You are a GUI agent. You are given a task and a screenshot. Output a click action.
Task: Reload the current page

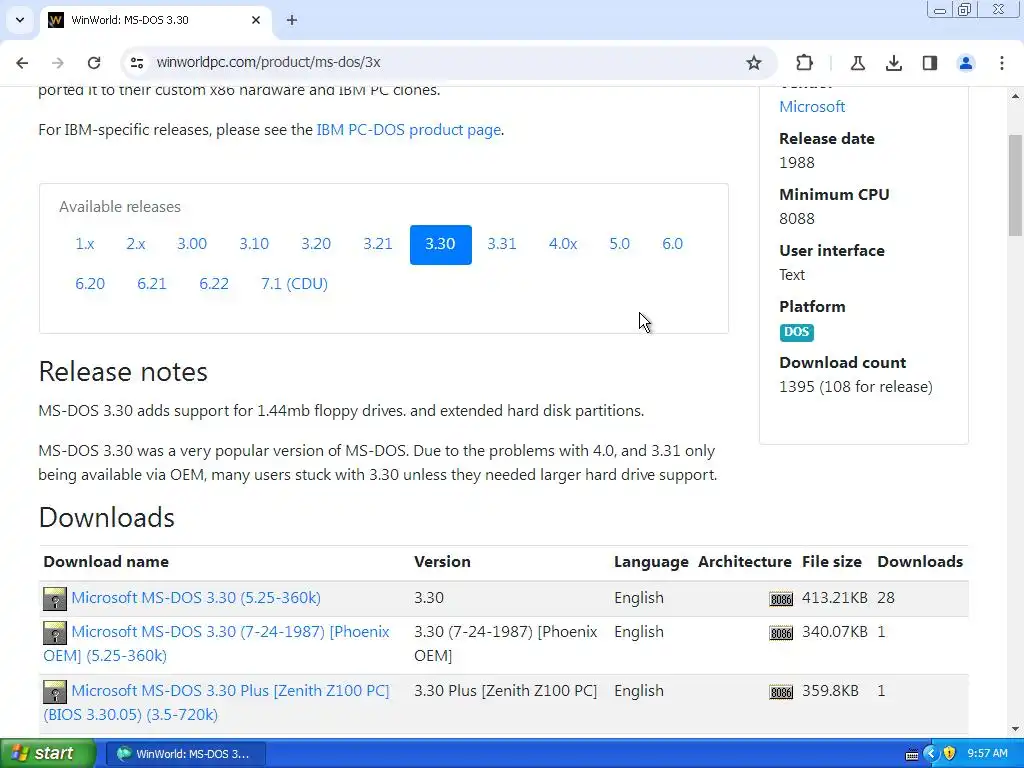(94, 63)
